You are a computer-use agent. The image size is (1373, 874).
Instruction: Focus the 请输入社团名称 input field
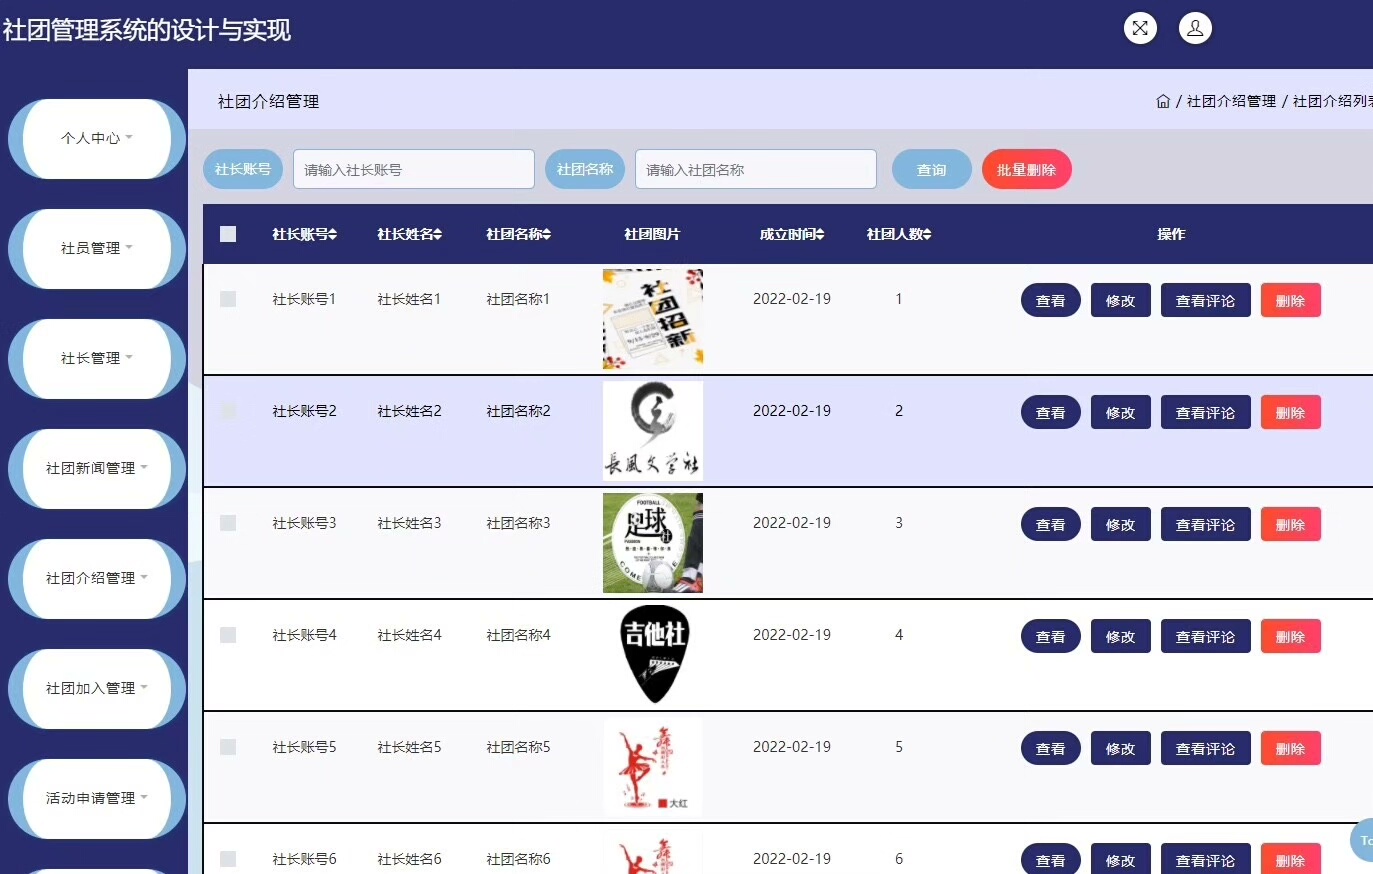point(756,170)
